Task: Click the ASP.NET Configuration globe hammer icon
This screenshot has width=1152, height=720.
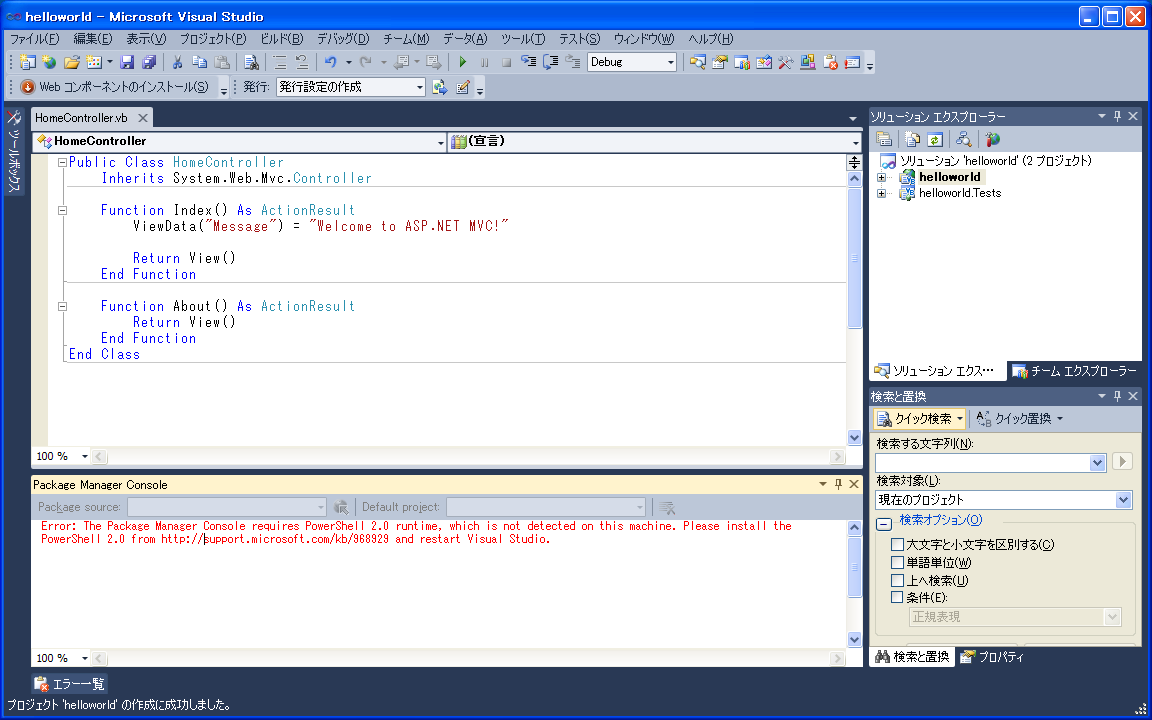Action: coord(993,140)
